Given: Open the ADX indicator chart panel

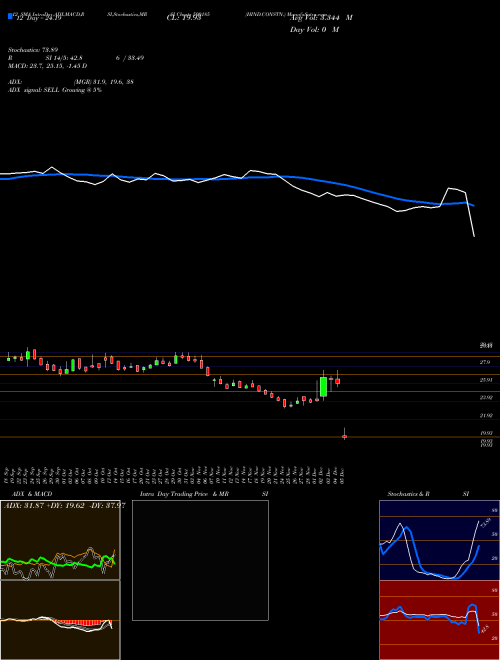Looking at the screenshot, I should [60, 540].
